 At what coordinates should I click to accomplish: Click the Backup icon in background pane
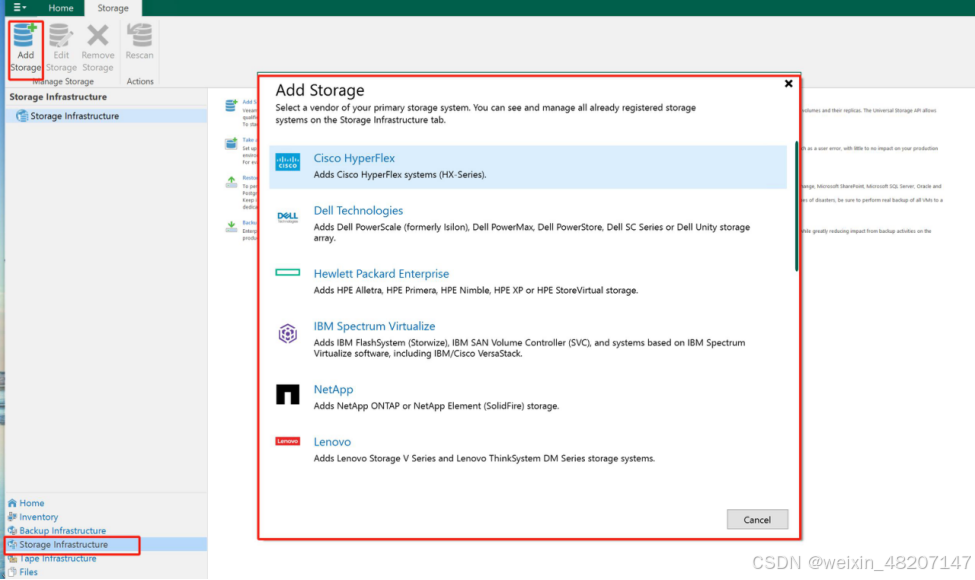tap(231, 226)
